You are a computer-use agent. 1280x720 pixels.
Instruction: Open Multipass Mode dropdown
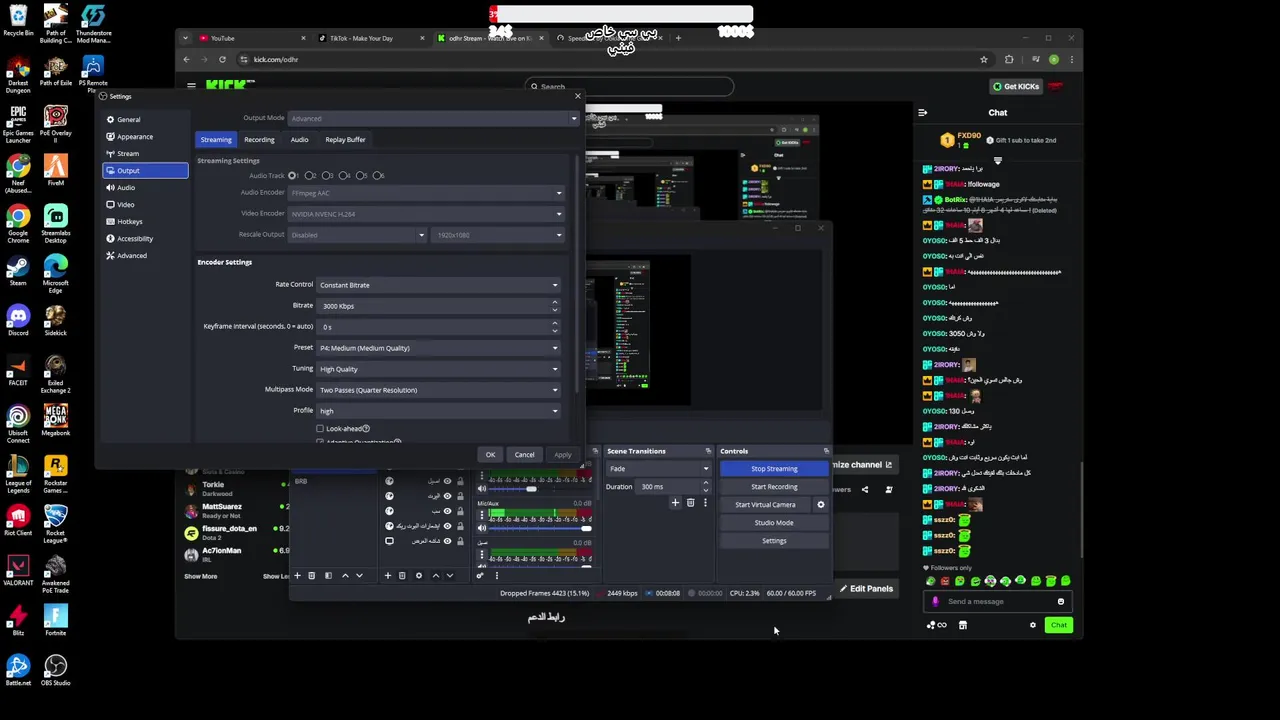tap(438, 390)
